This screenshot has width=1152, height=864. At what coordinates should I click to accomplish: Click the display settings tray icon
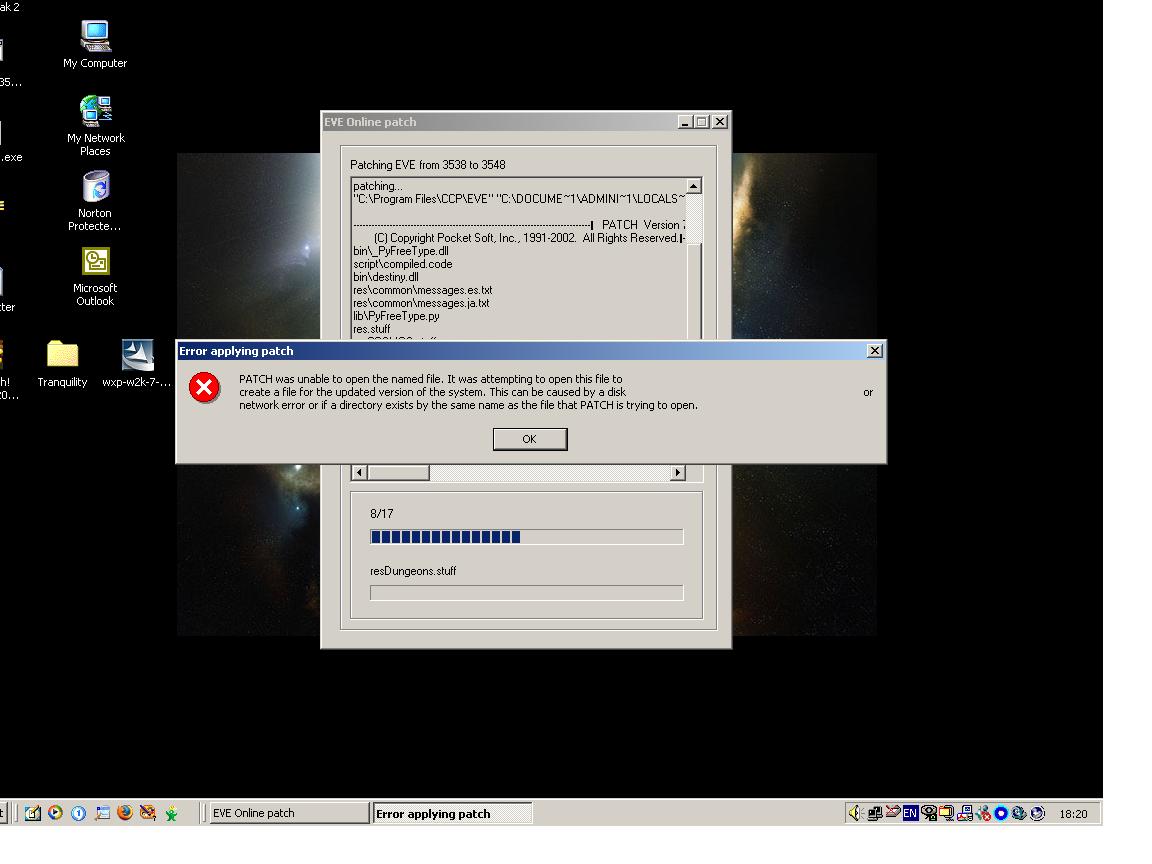point(965,813)
